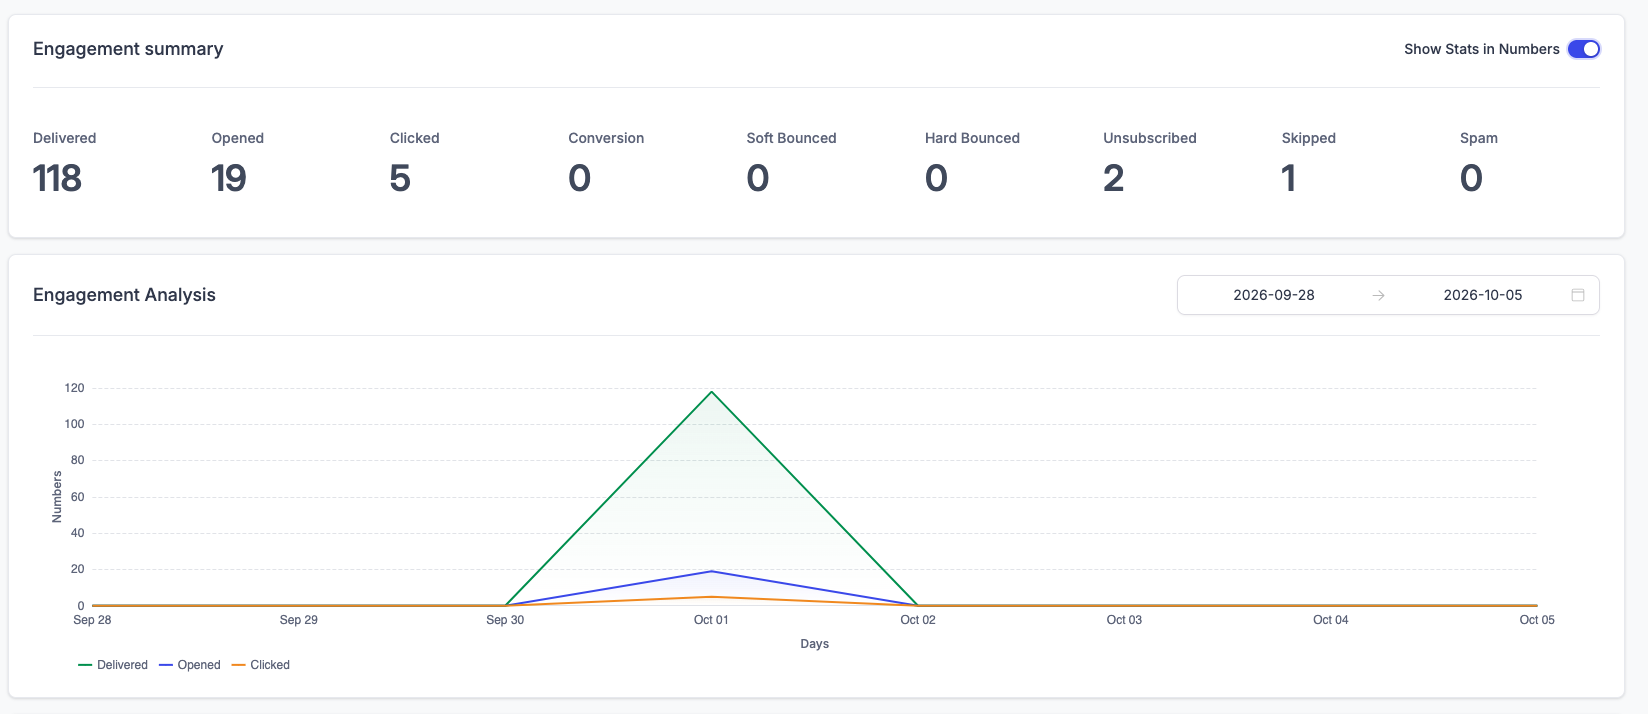Toggle the Delivered series in chart legend
The height and width of the screenshot is (714, 1648).
tap(113, 665)
